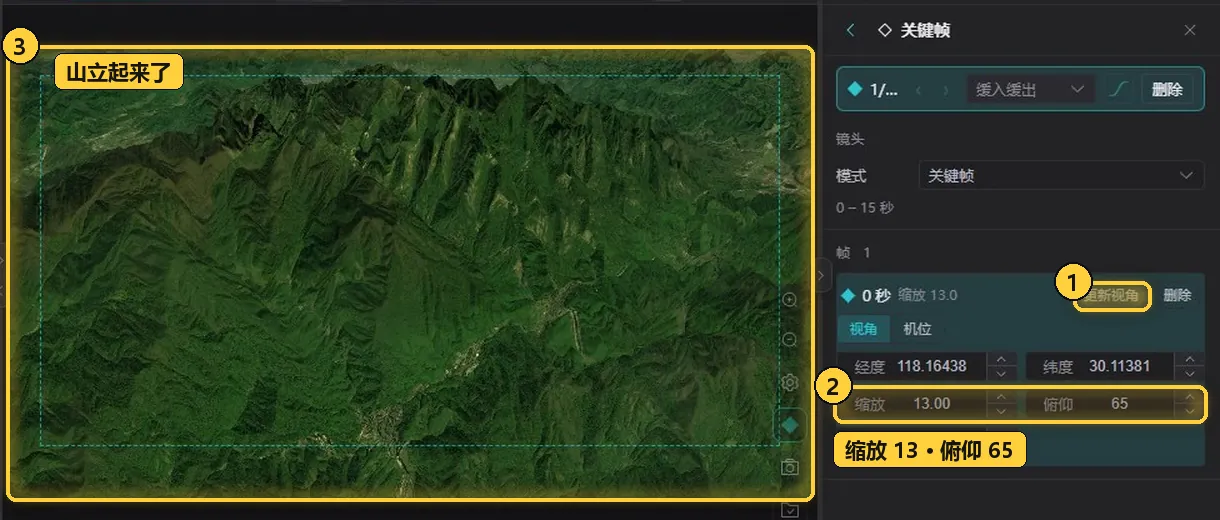Image resolution: width=1220 pixels, height=520 pixels.
Task: Click the 1/... keyframe counter diamond
Action: coord(853,89)
